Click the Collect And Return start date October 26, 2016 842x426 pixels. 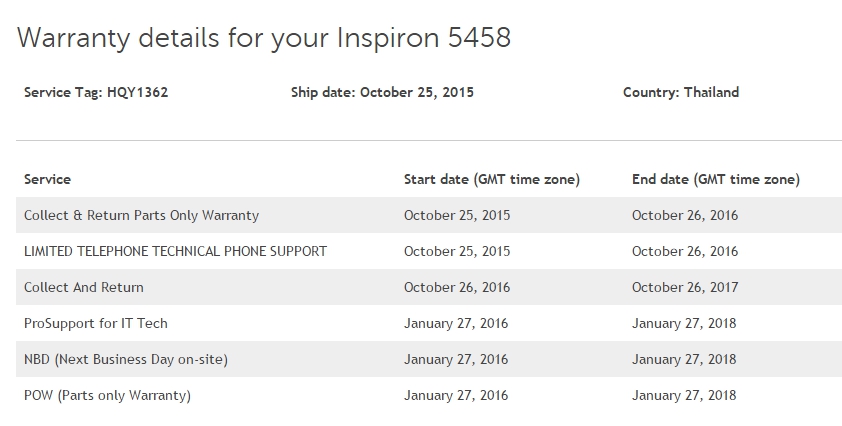click(457, 287)
